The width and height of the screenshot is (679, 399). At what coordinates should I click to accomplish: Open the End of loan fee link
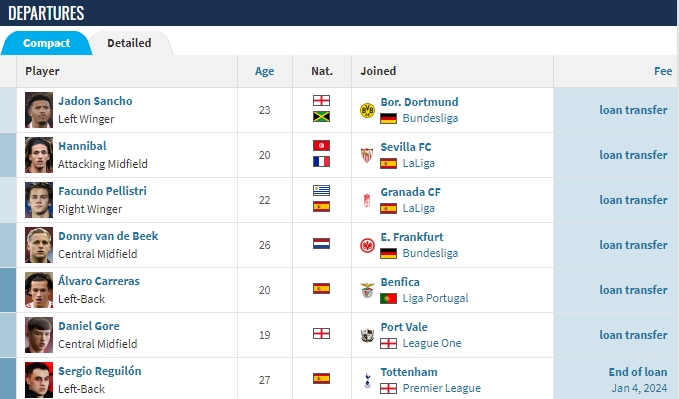637,372
